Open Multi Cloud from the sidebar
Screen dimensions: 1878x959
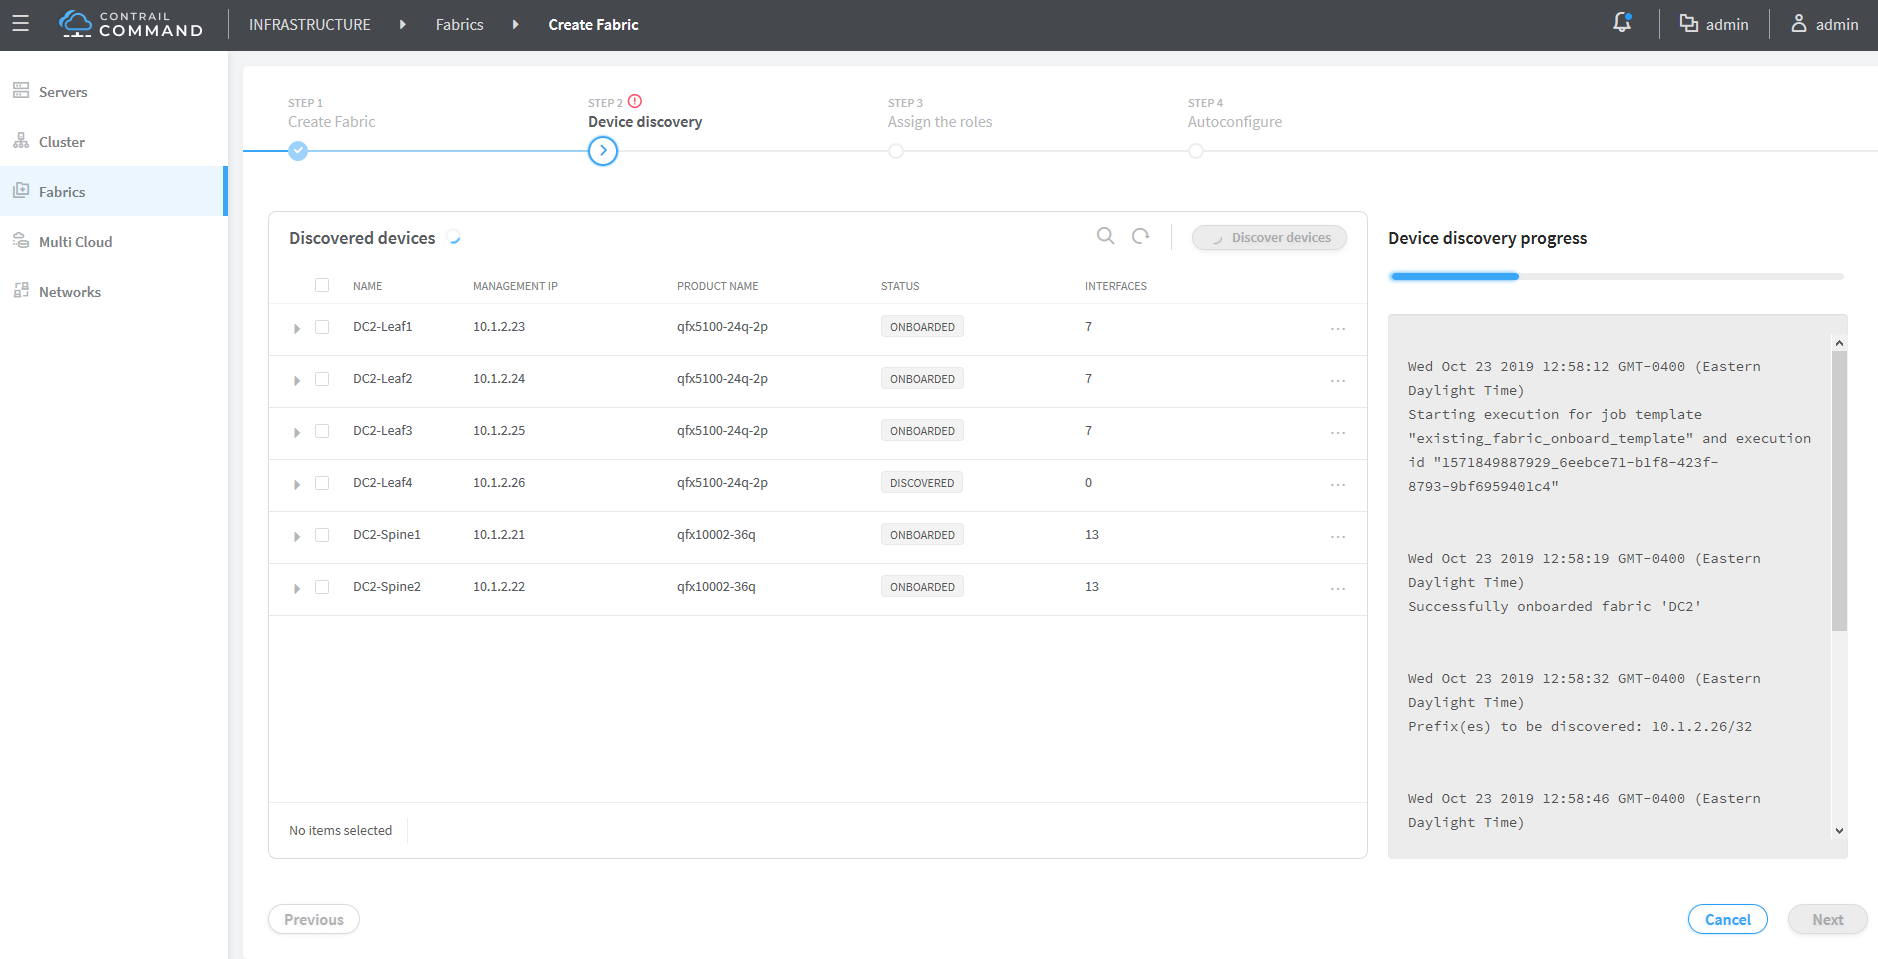75,242
